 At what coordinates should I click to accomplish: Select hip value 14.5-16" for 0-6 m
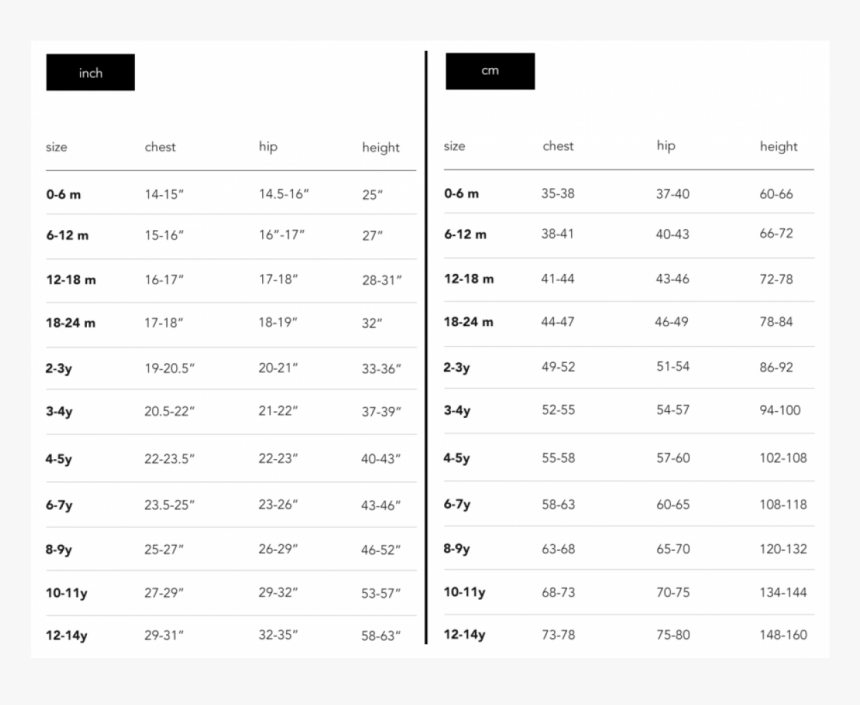click(x=284, y=194)
